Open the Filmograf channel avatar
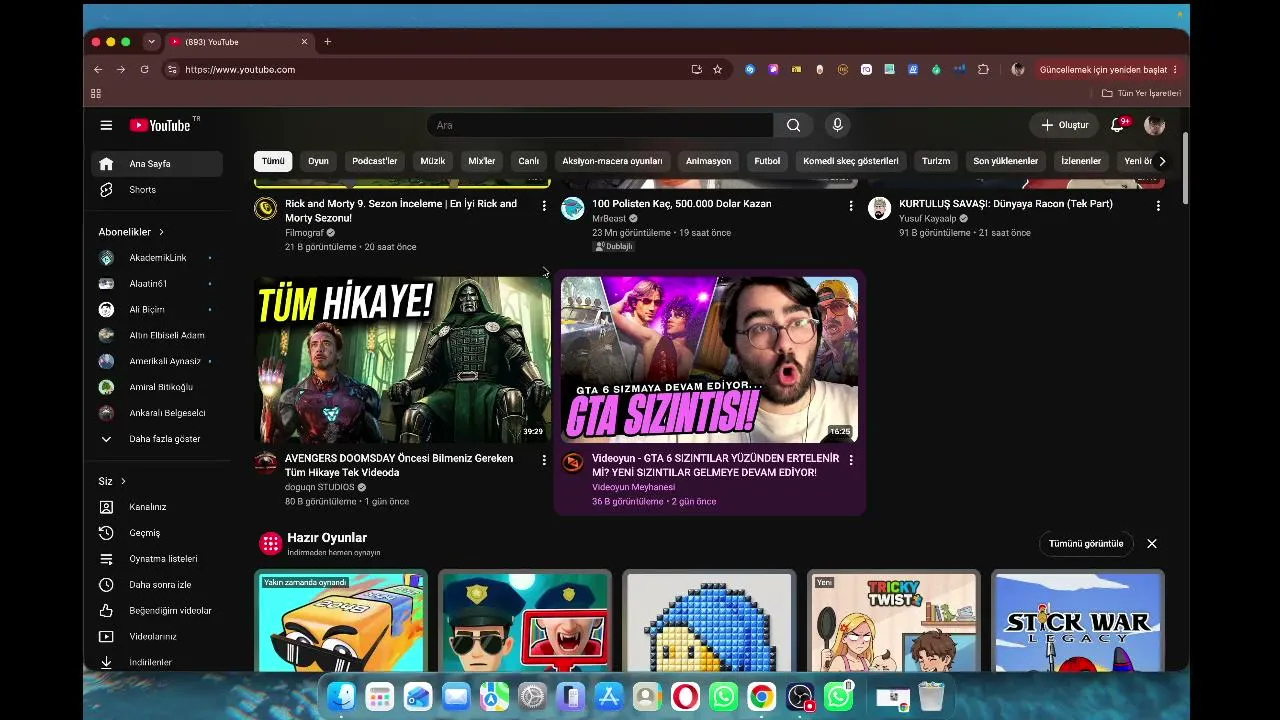Image resolution: width=1280 pixels, height=720 pixels. point(266,208)
